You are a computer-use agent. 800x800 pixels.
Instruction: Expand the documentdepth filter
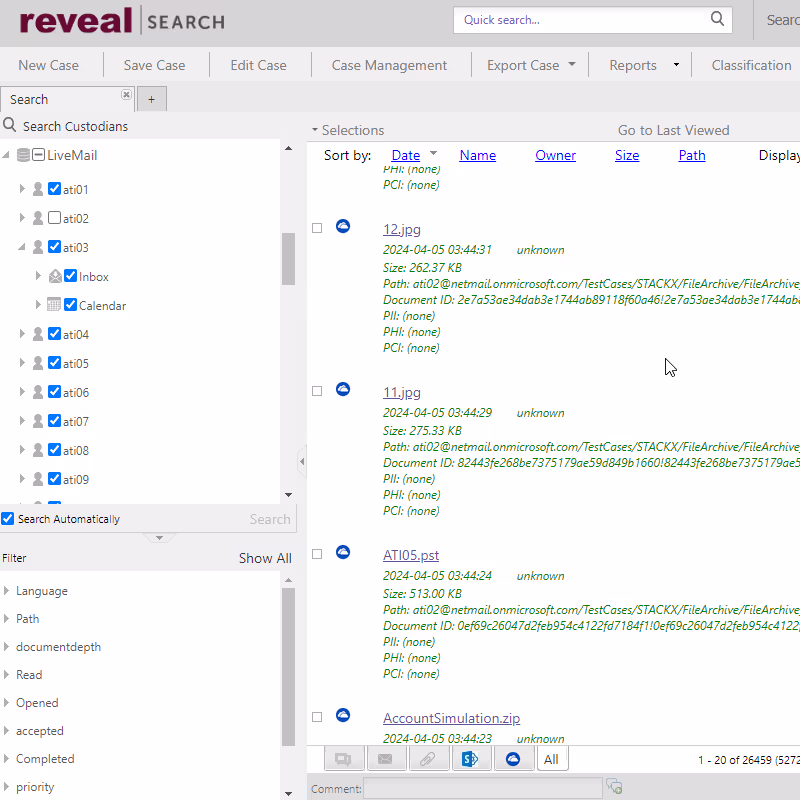pos(6,647)
